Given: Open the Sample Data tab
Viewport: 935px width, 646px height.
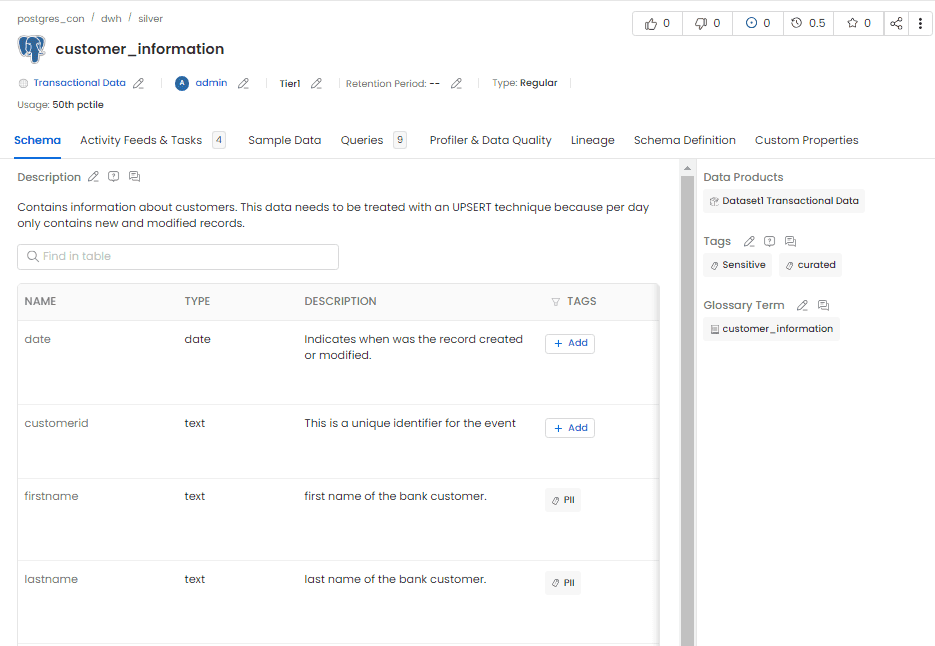Looking at the screenshot, I should pos(284,140).
